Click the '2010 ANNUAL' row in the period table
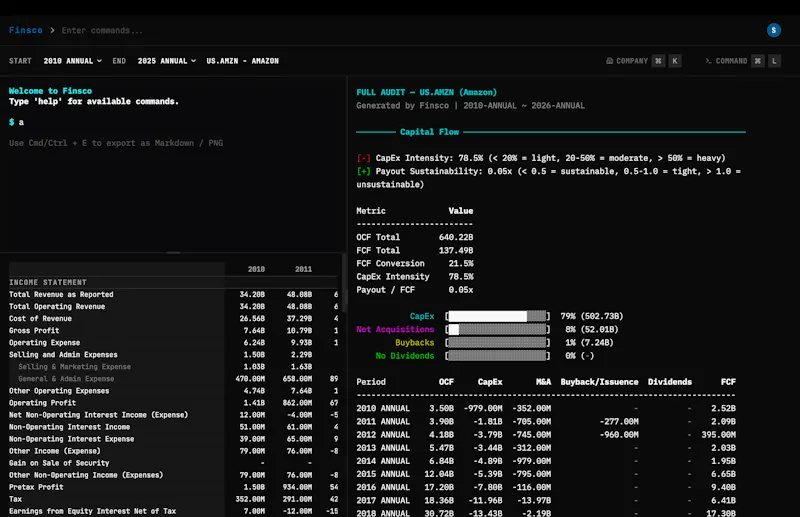 click(x=546, y=408)
